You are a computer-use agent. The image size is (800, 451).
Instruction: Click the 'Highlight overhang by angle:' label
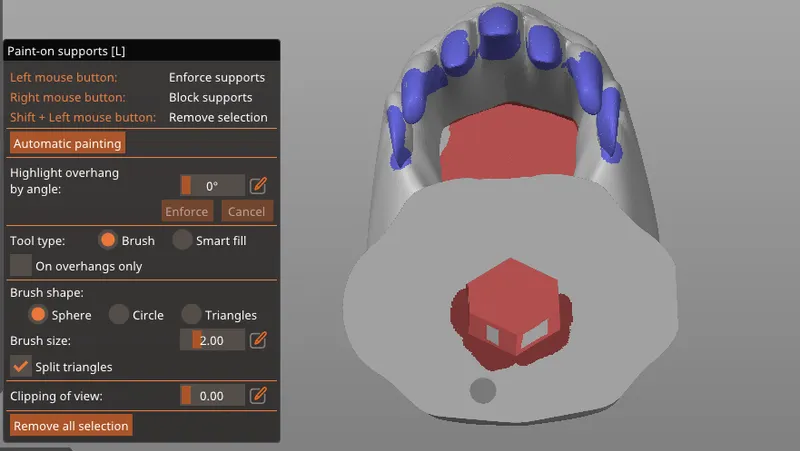click(64, 181)
